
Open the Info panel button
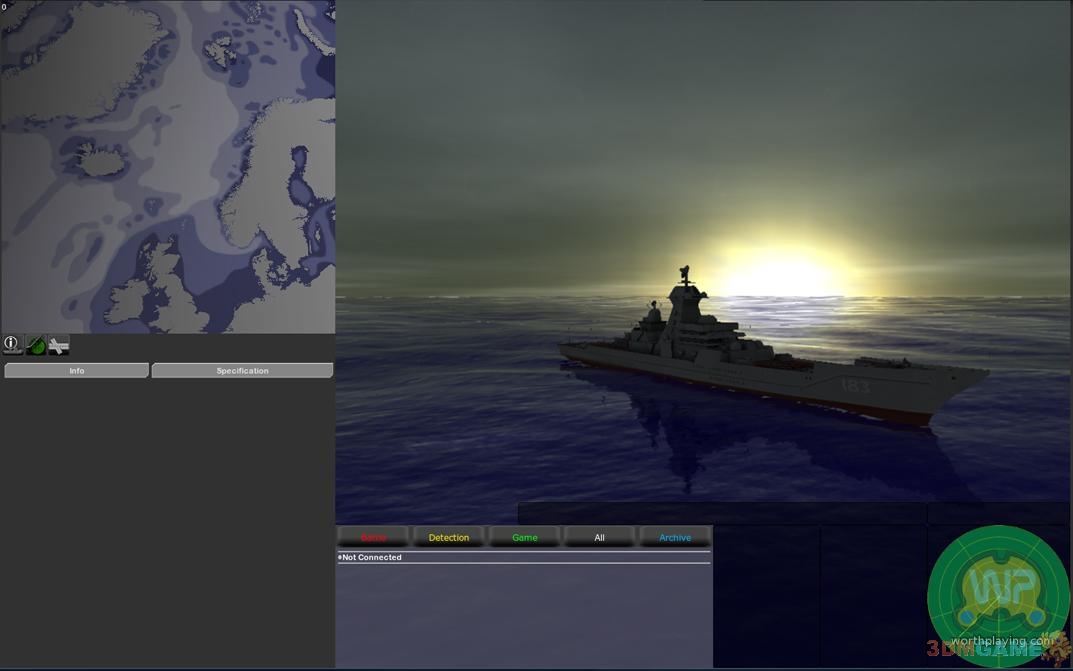(x=77, y=371)
